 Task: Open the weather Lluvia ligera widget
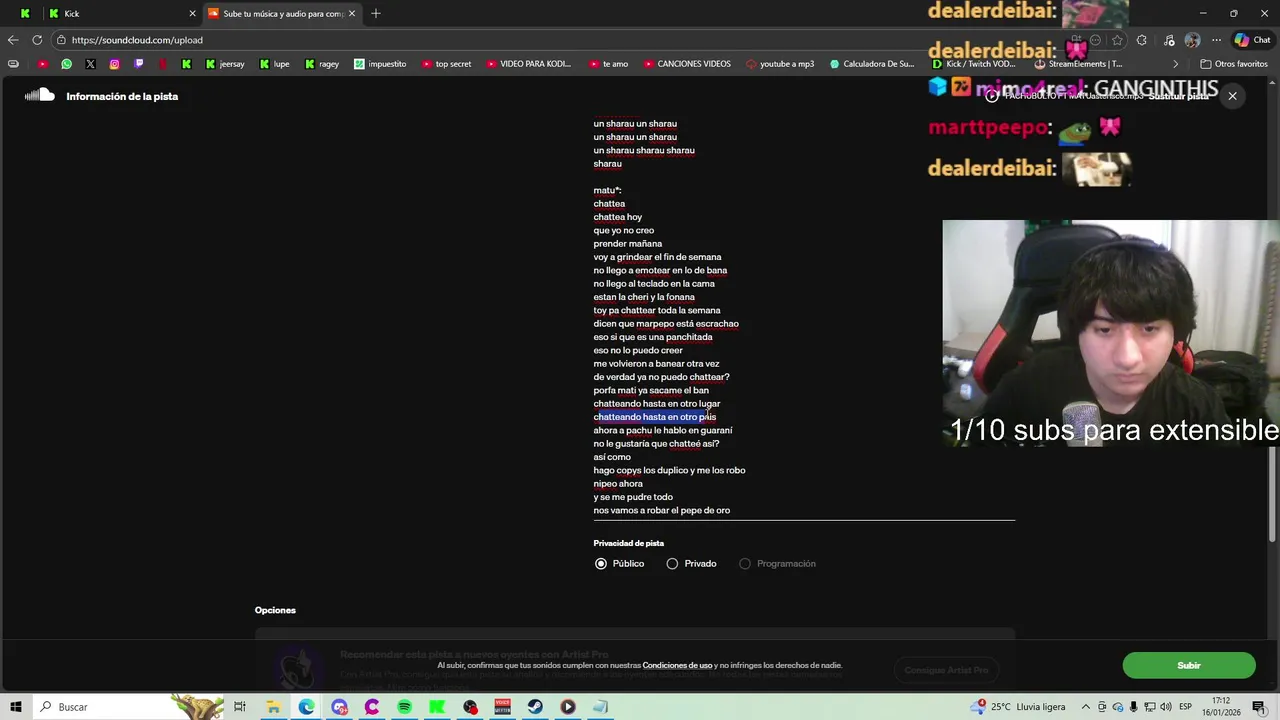coord(1019,707)
